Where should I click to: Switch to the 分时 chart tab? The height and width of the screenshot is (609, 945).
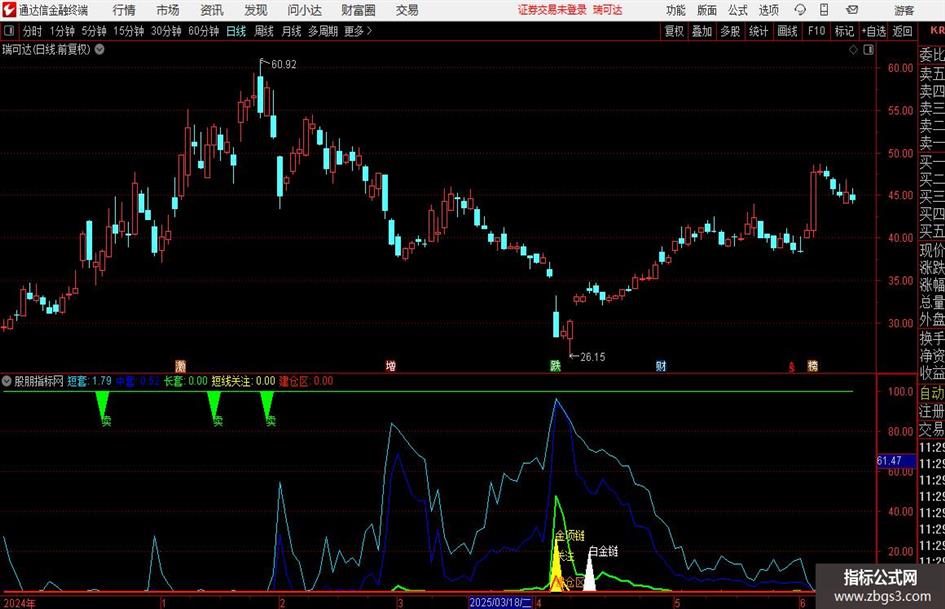(x=33, y=31)
